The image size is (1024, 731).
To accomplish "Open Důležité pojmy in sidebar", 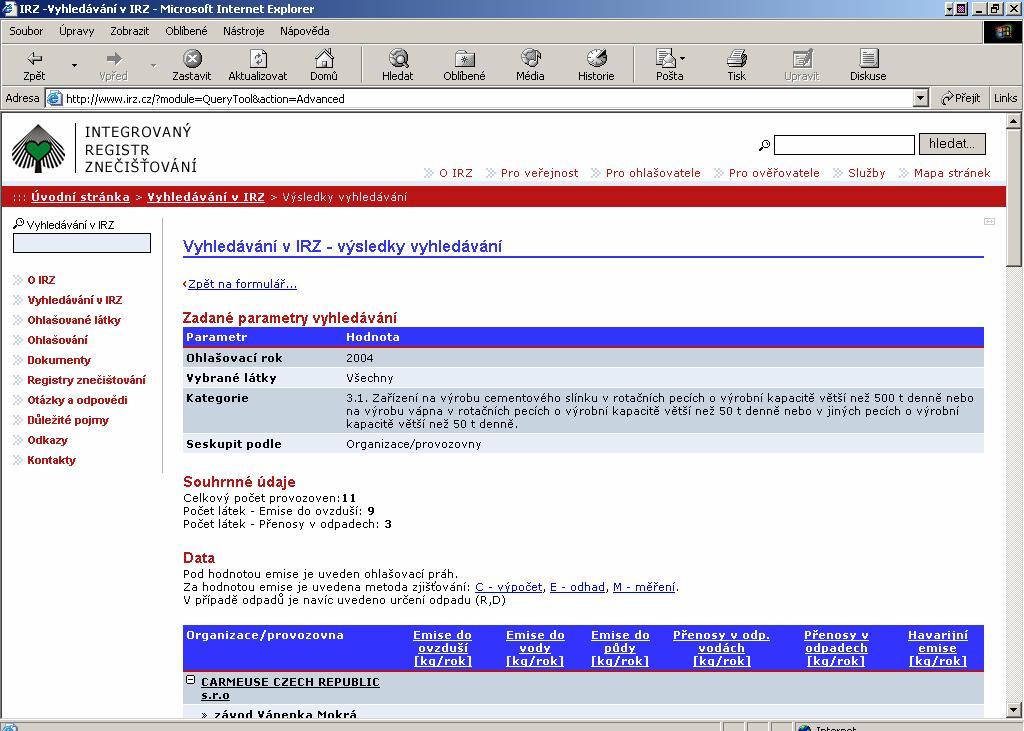I will [68, 420].
